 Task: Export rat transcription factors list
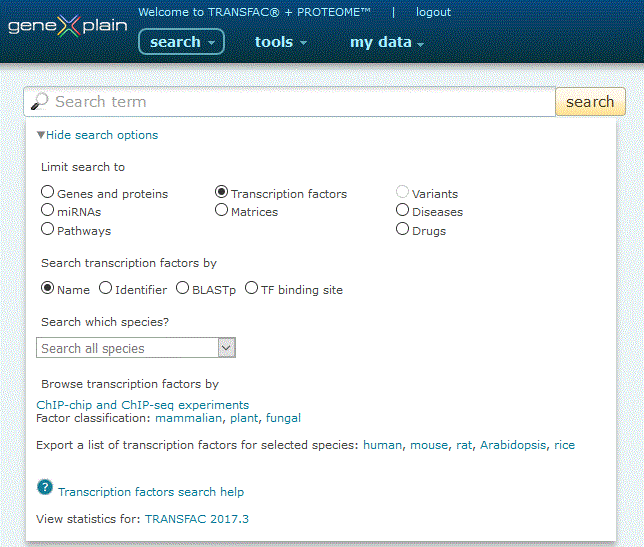tap(464, 445)
